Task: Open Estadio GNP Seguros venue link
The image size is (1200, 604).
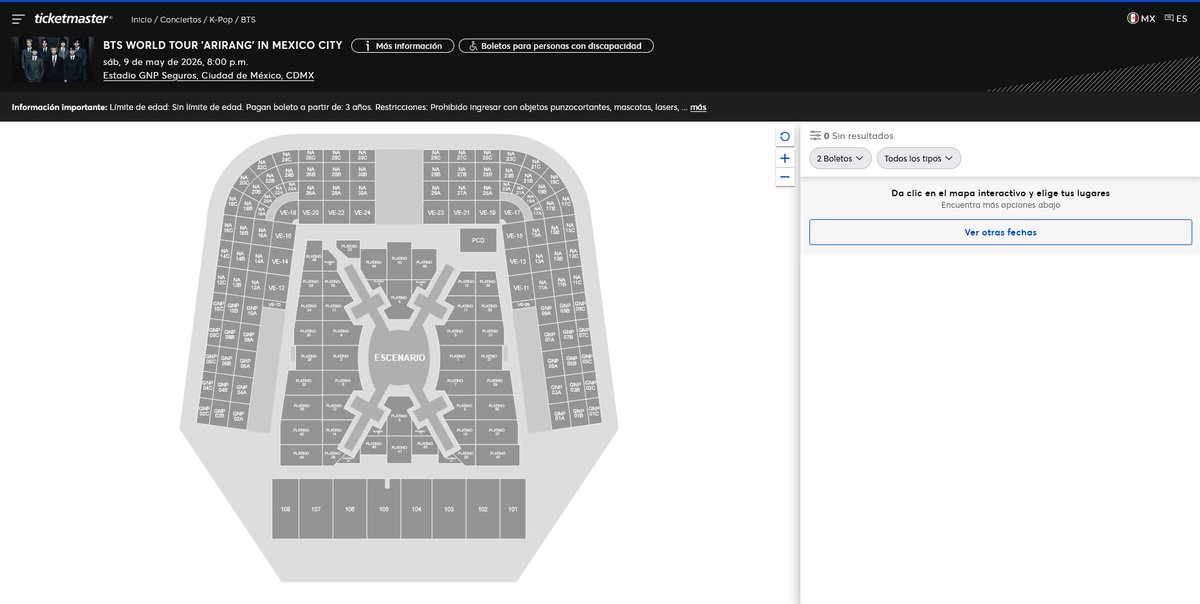Action: [x=208, y=75]
